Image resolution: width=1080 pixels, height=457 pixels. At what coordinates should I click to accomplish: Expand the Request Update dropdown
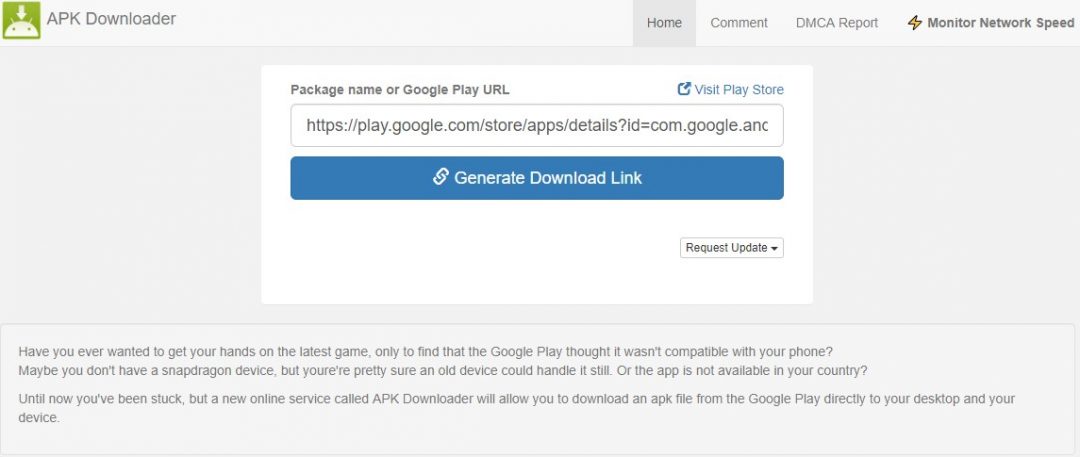tap(731, 248)
